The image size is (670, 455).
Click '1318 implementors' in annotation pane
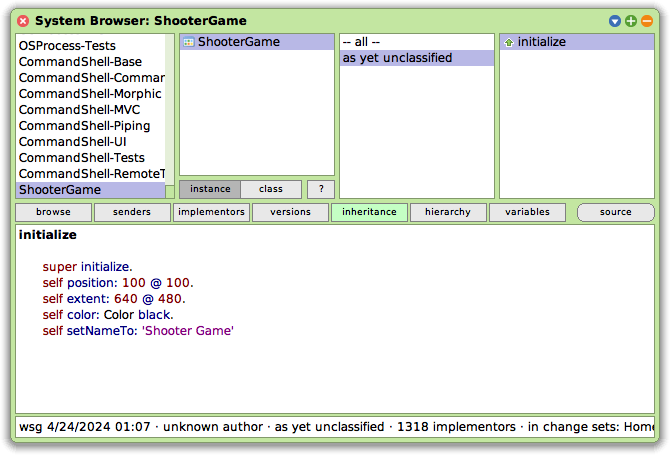click(x=456, y=427)
